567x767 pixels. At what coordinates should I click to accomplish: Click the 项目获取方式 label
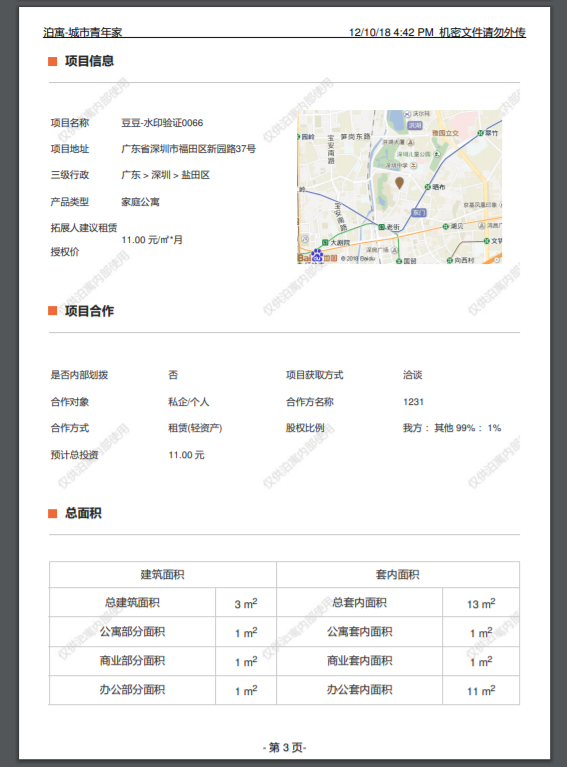pyautogui.click(x=315, y=375)
